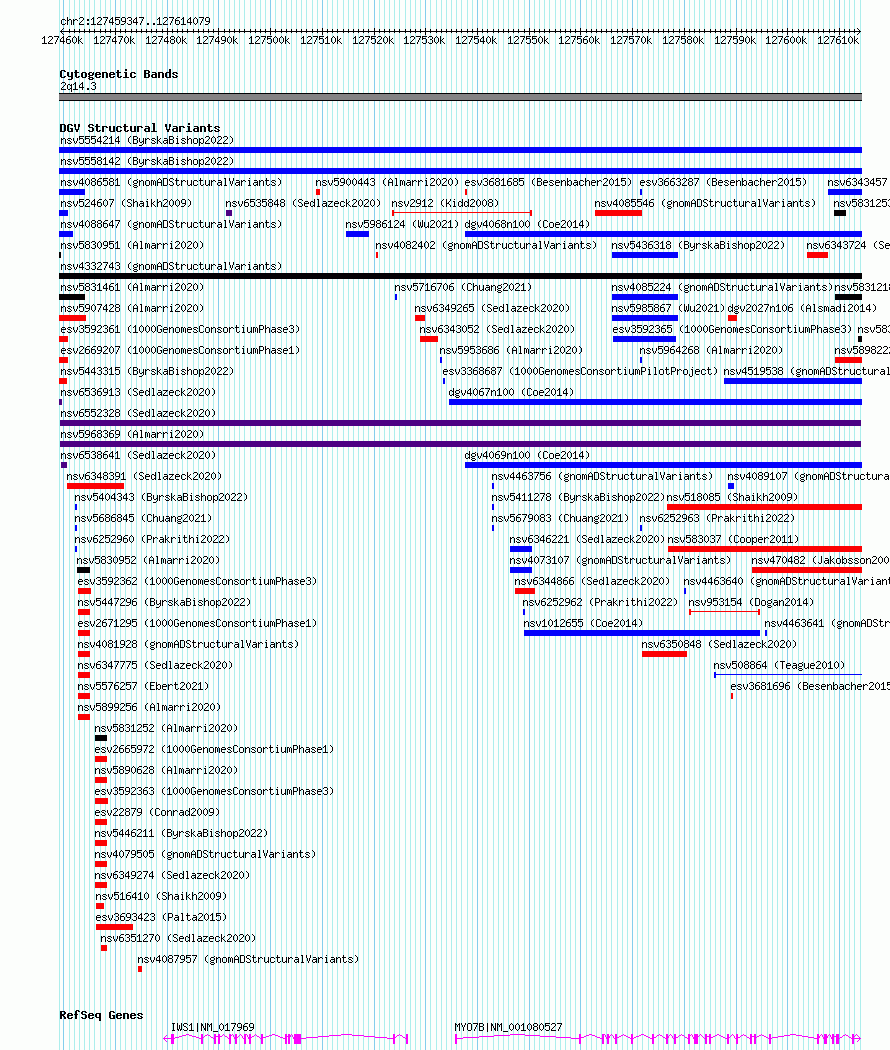890x1050 pixels.
Task: Click the purple nsv5968369 variant bar
Action: [x=460, y=444]
